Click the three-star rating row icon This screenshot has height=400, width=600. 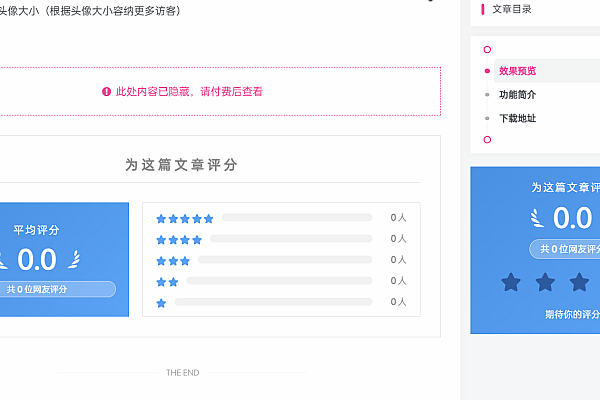click(x=173, y=261)
